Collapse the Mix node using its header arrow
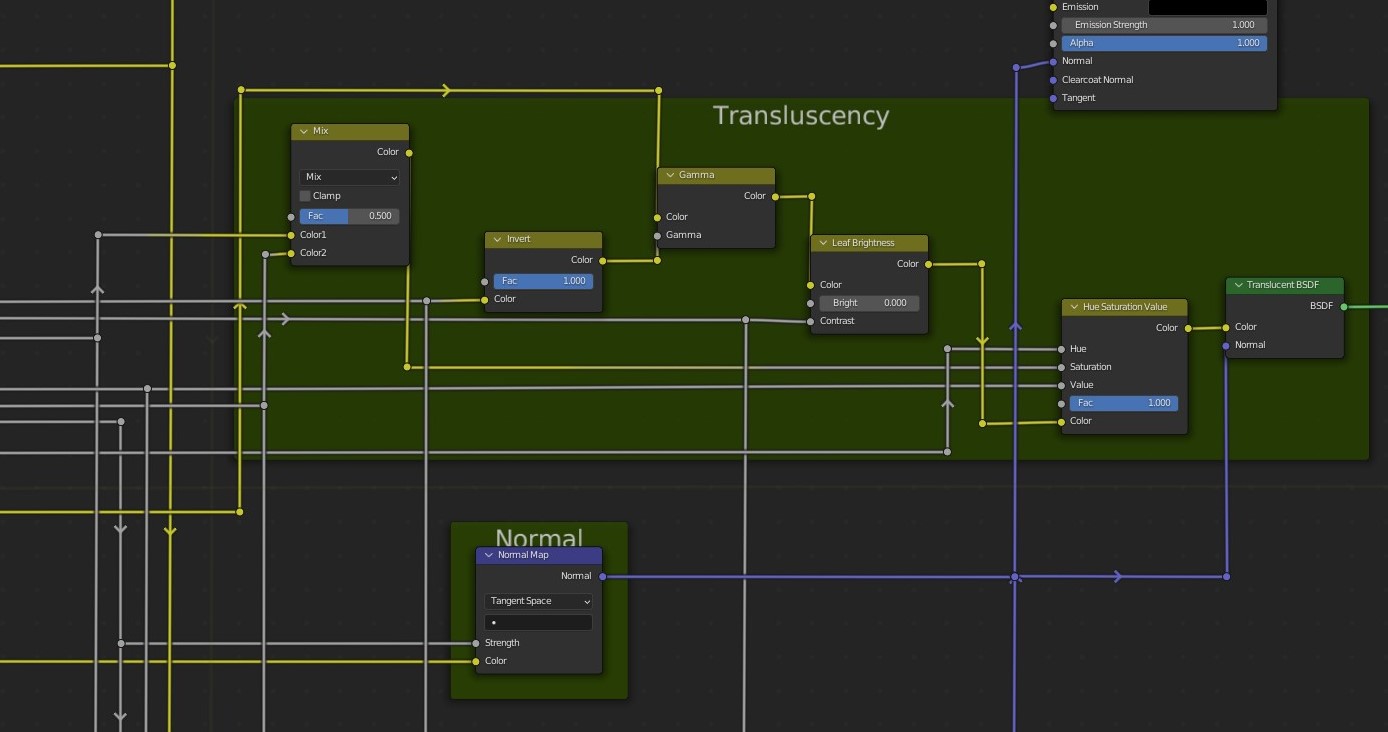This screenshot has width=1388, height=732. [x=304, y=131]
